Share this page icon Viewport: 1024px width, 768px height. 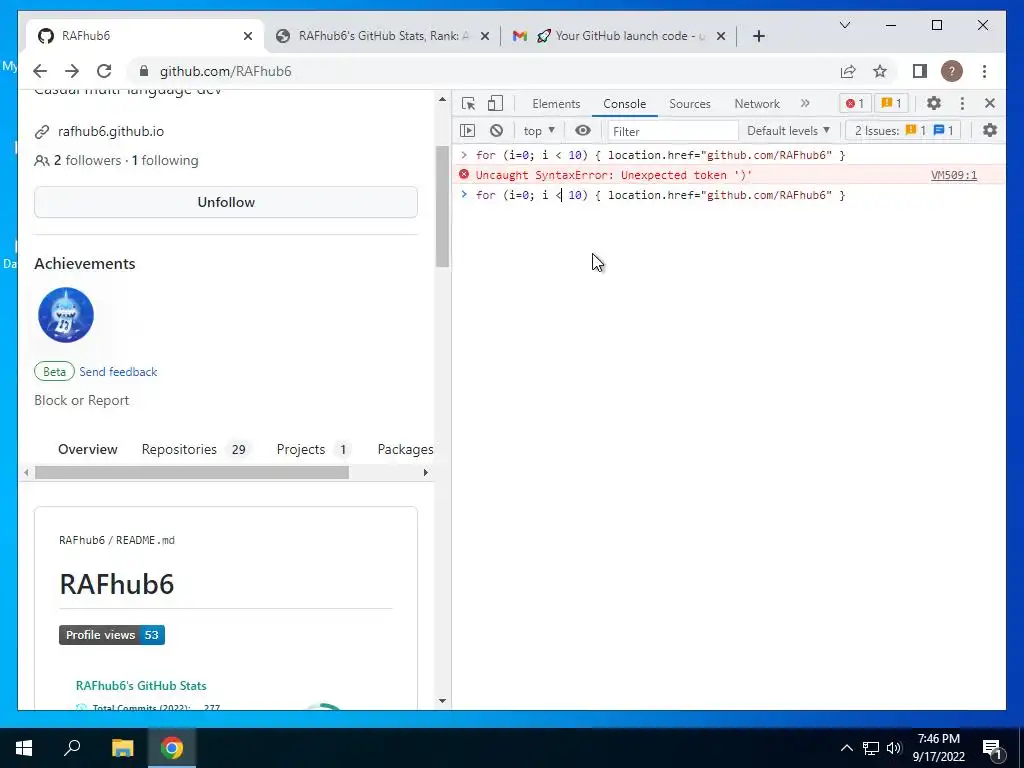tap(848, 71)
